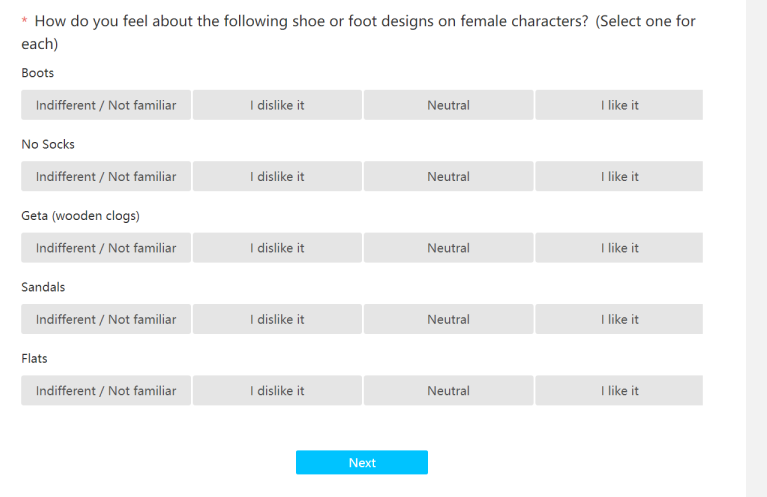Select 'Indifferent / Not familiar' for Flats
Image resolution: width=767 pixels, height=497 pixels.
click(106, 390)
